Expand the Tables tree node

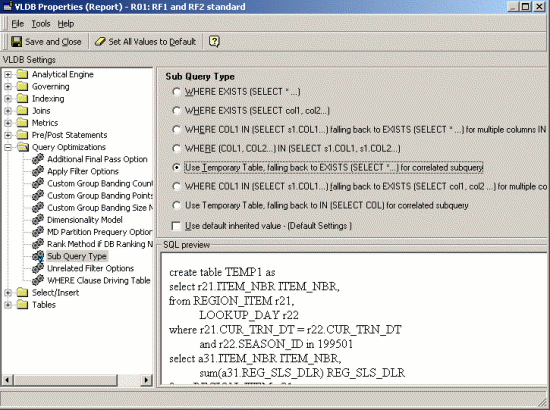click(x=8, y=305)
